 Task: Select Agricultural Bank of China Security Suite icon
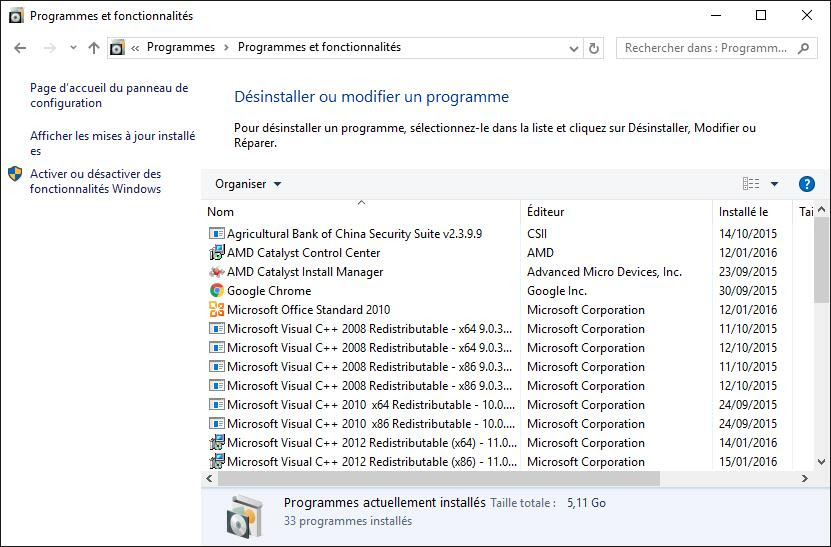(216, 234)
